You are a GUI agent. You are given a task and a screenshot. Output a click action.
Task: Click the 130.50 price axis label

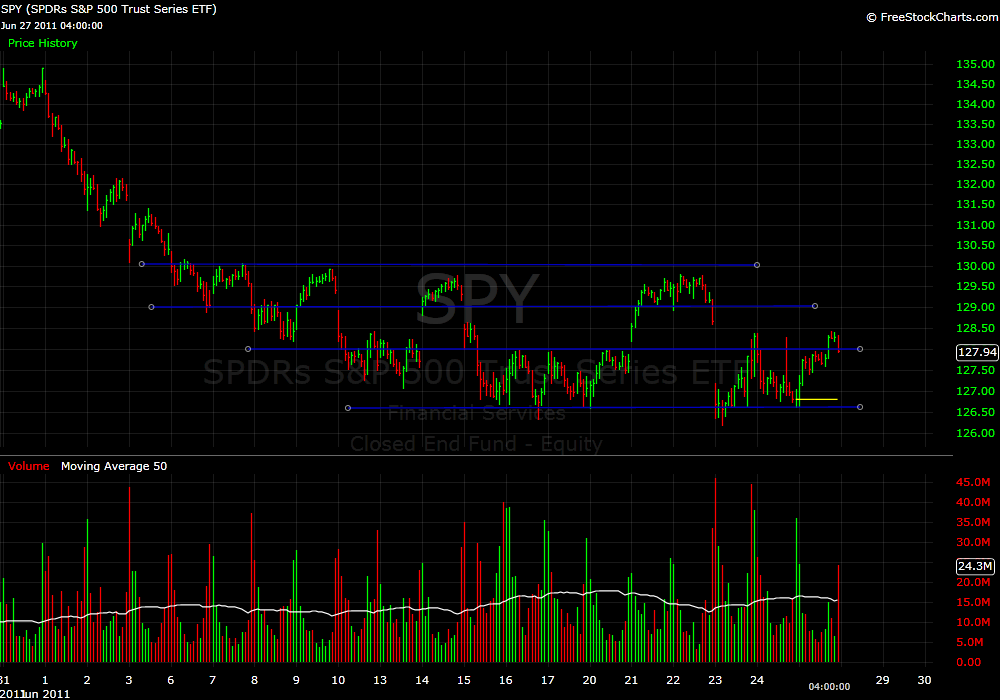(x=975, y=245)
